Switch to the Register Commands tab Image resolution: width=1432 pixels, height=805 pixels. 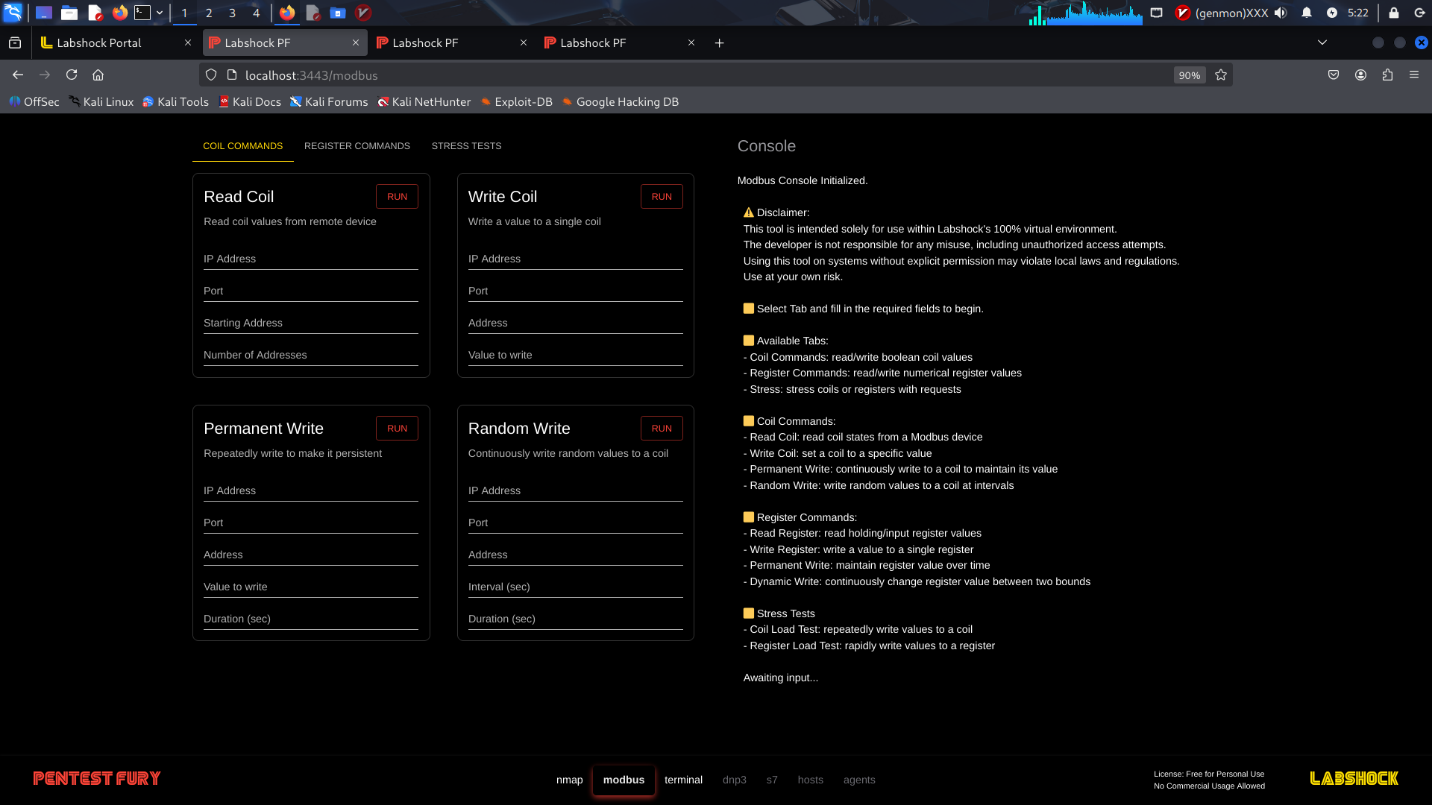[x=357, y=146]
